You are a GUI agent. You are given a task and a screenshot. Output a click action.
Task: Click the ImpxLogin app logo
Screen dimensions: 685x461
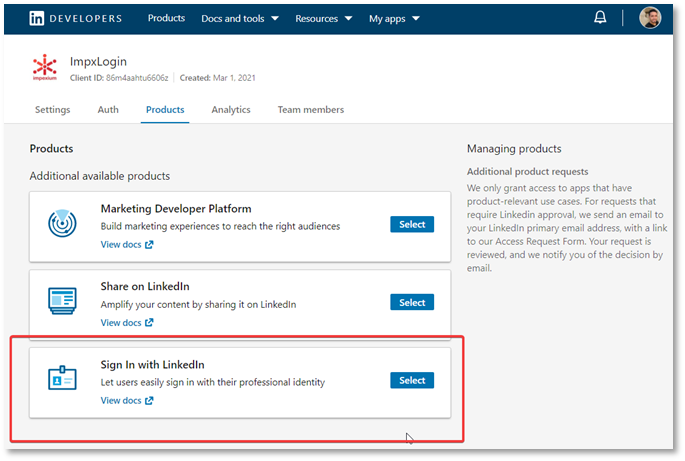[x=45, y=67]
